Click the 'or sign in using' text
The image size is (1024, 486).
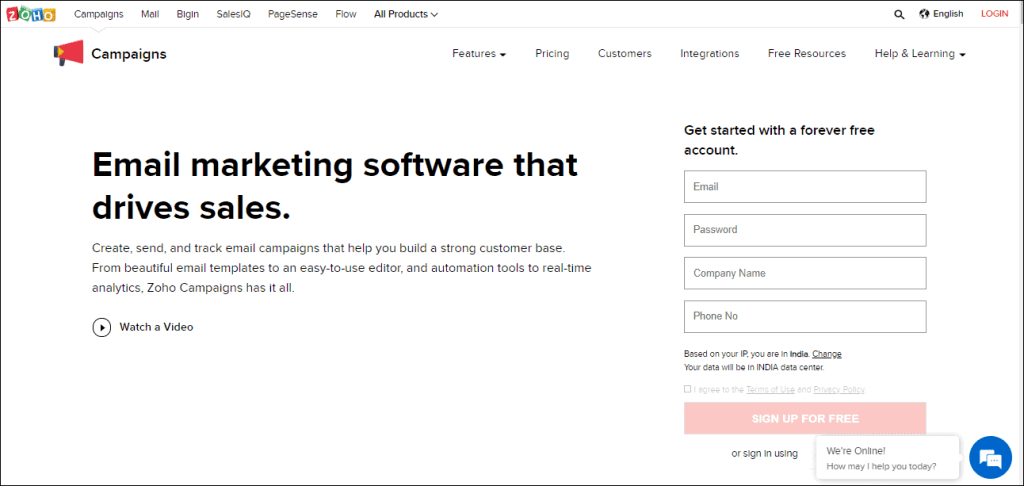(764, 453)
